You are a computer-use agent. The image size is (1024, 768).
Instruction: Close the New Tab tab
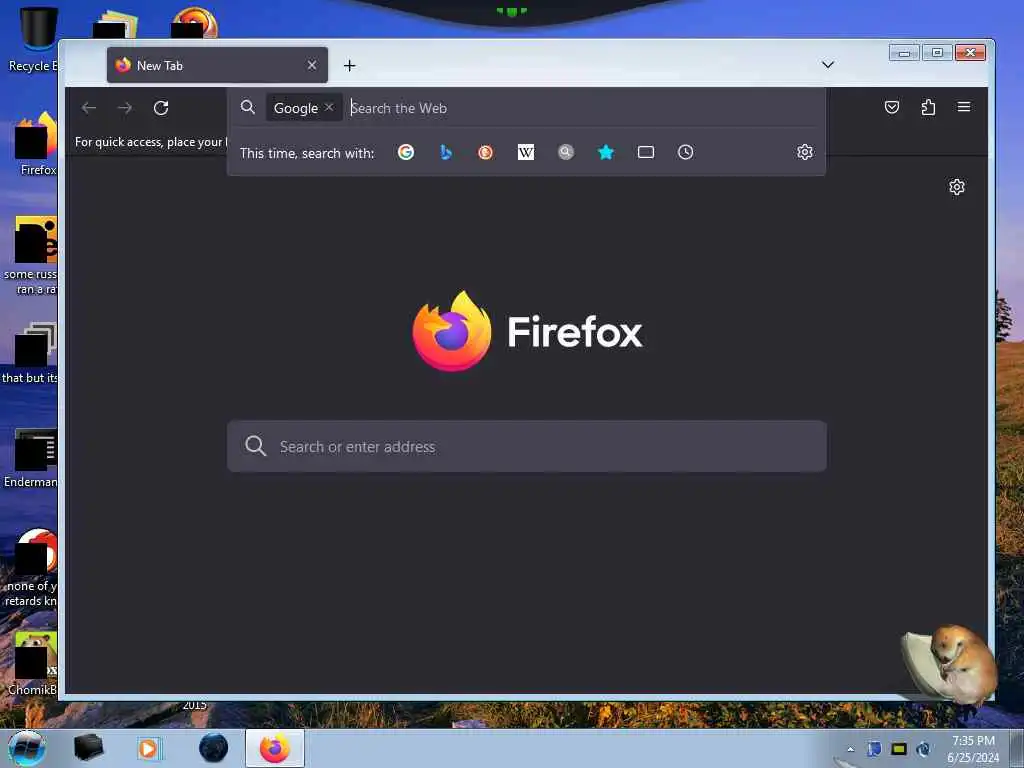click(312, 65)
